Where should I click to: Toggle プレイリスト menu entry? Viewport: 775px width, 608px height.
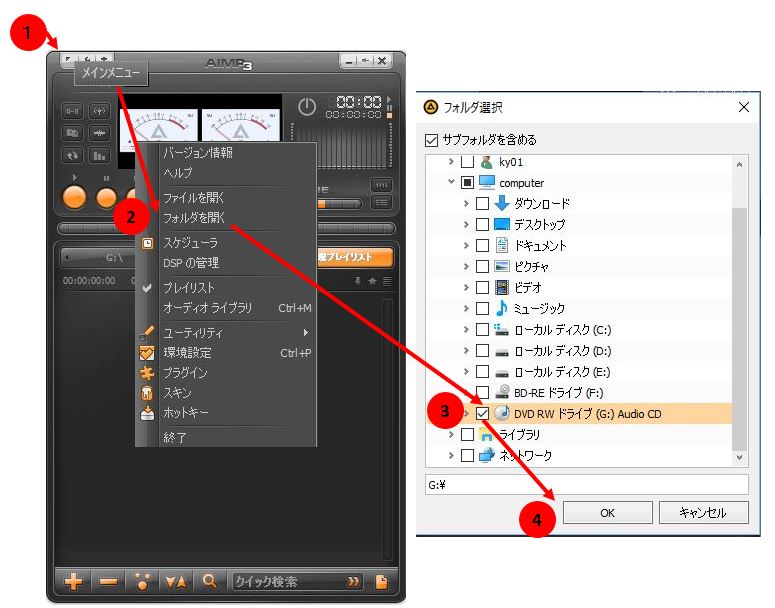[189, 287]
